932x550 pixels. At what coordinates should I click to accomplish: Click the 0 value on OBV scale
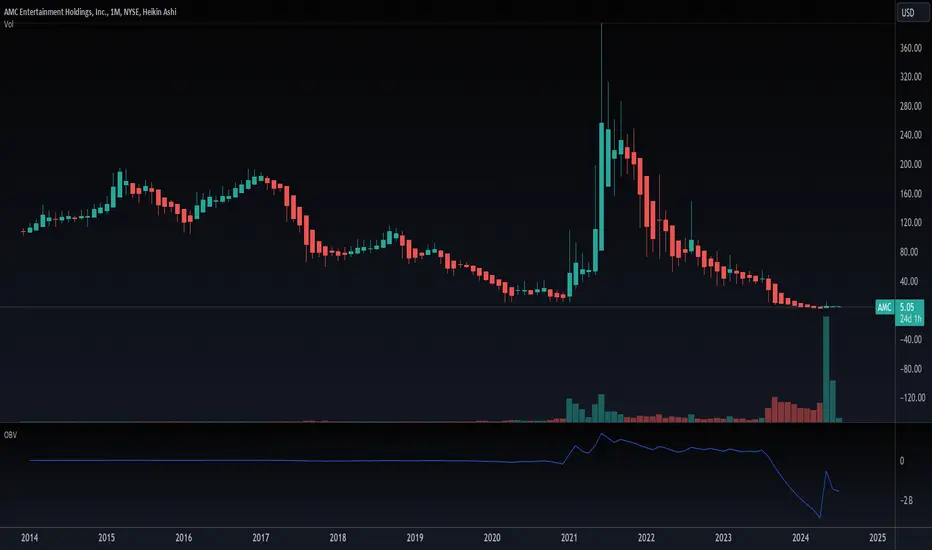coord(902,461)
